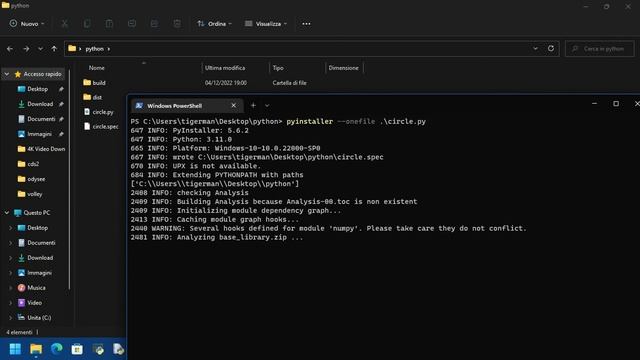Viewport: 640px width, 360px height.
Task: Open the Windows Start menu
Action: coord(15,349)
